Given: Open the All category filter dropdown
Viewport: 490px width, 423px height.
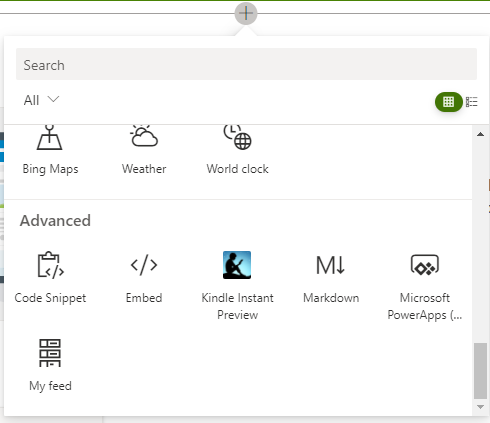Looking at the screenshot, I should (x=41, y=100).
